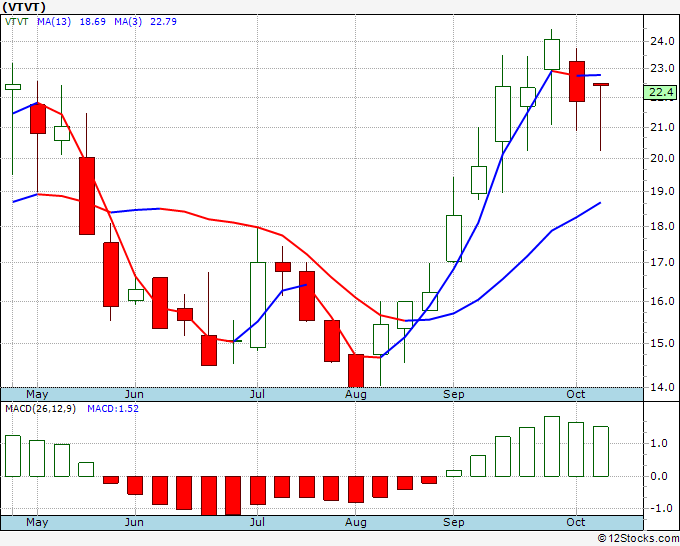The image size is (680, 546).
Task: Click the 21.0 price axis label
Action: [x=662, y=127]
